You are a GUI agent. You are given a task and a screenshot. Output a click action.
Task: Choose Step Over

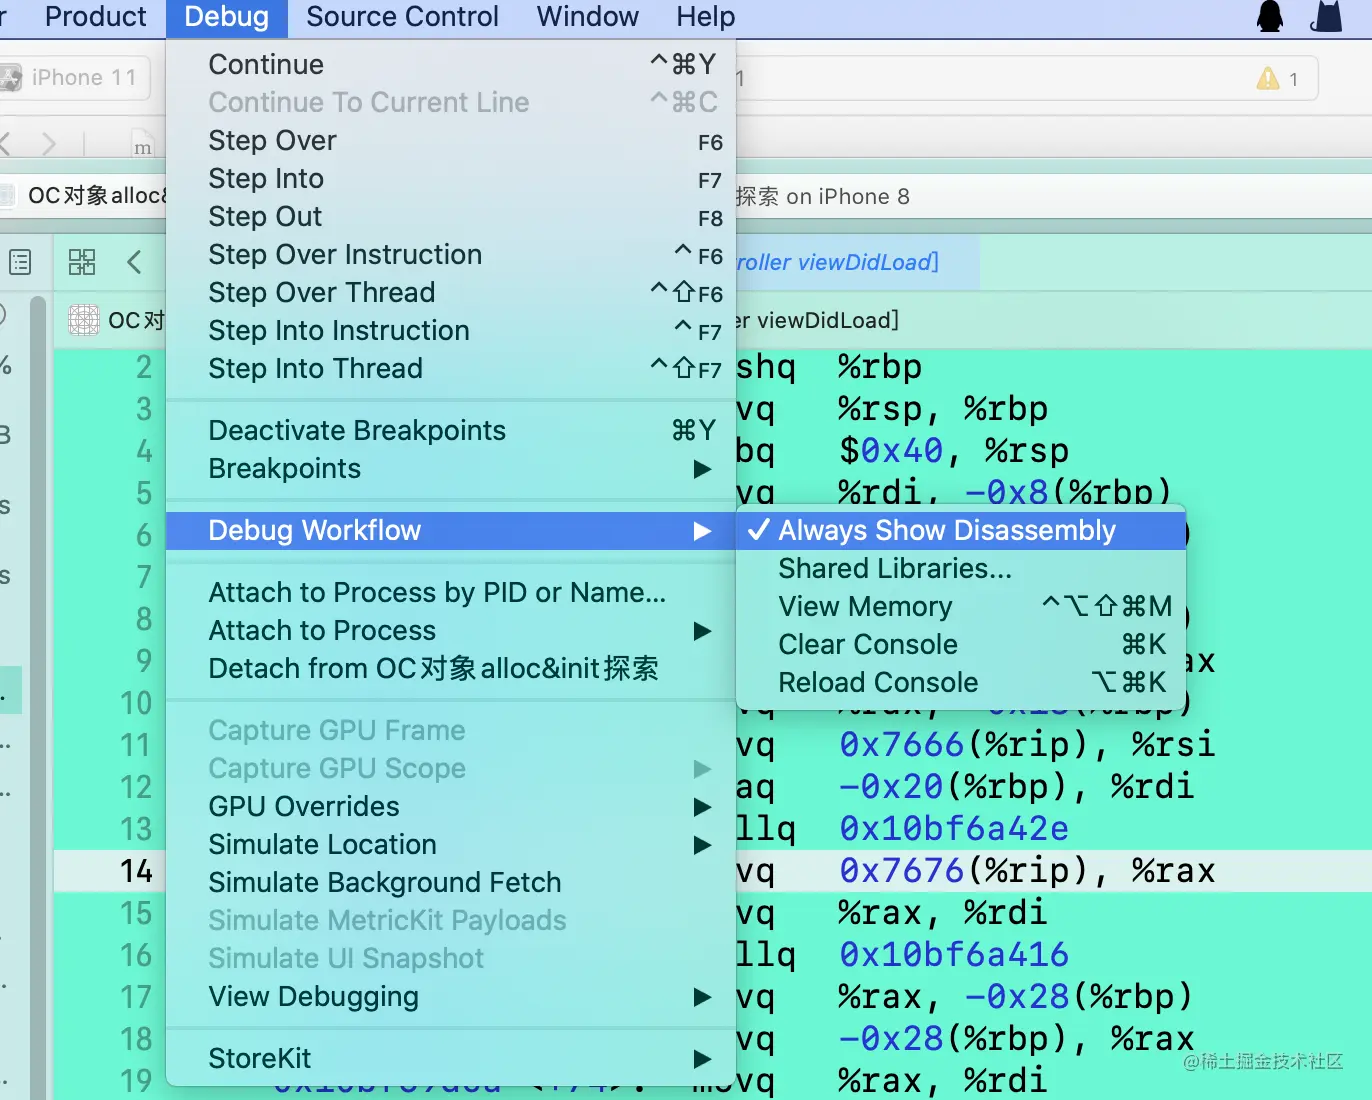[451, 140]
